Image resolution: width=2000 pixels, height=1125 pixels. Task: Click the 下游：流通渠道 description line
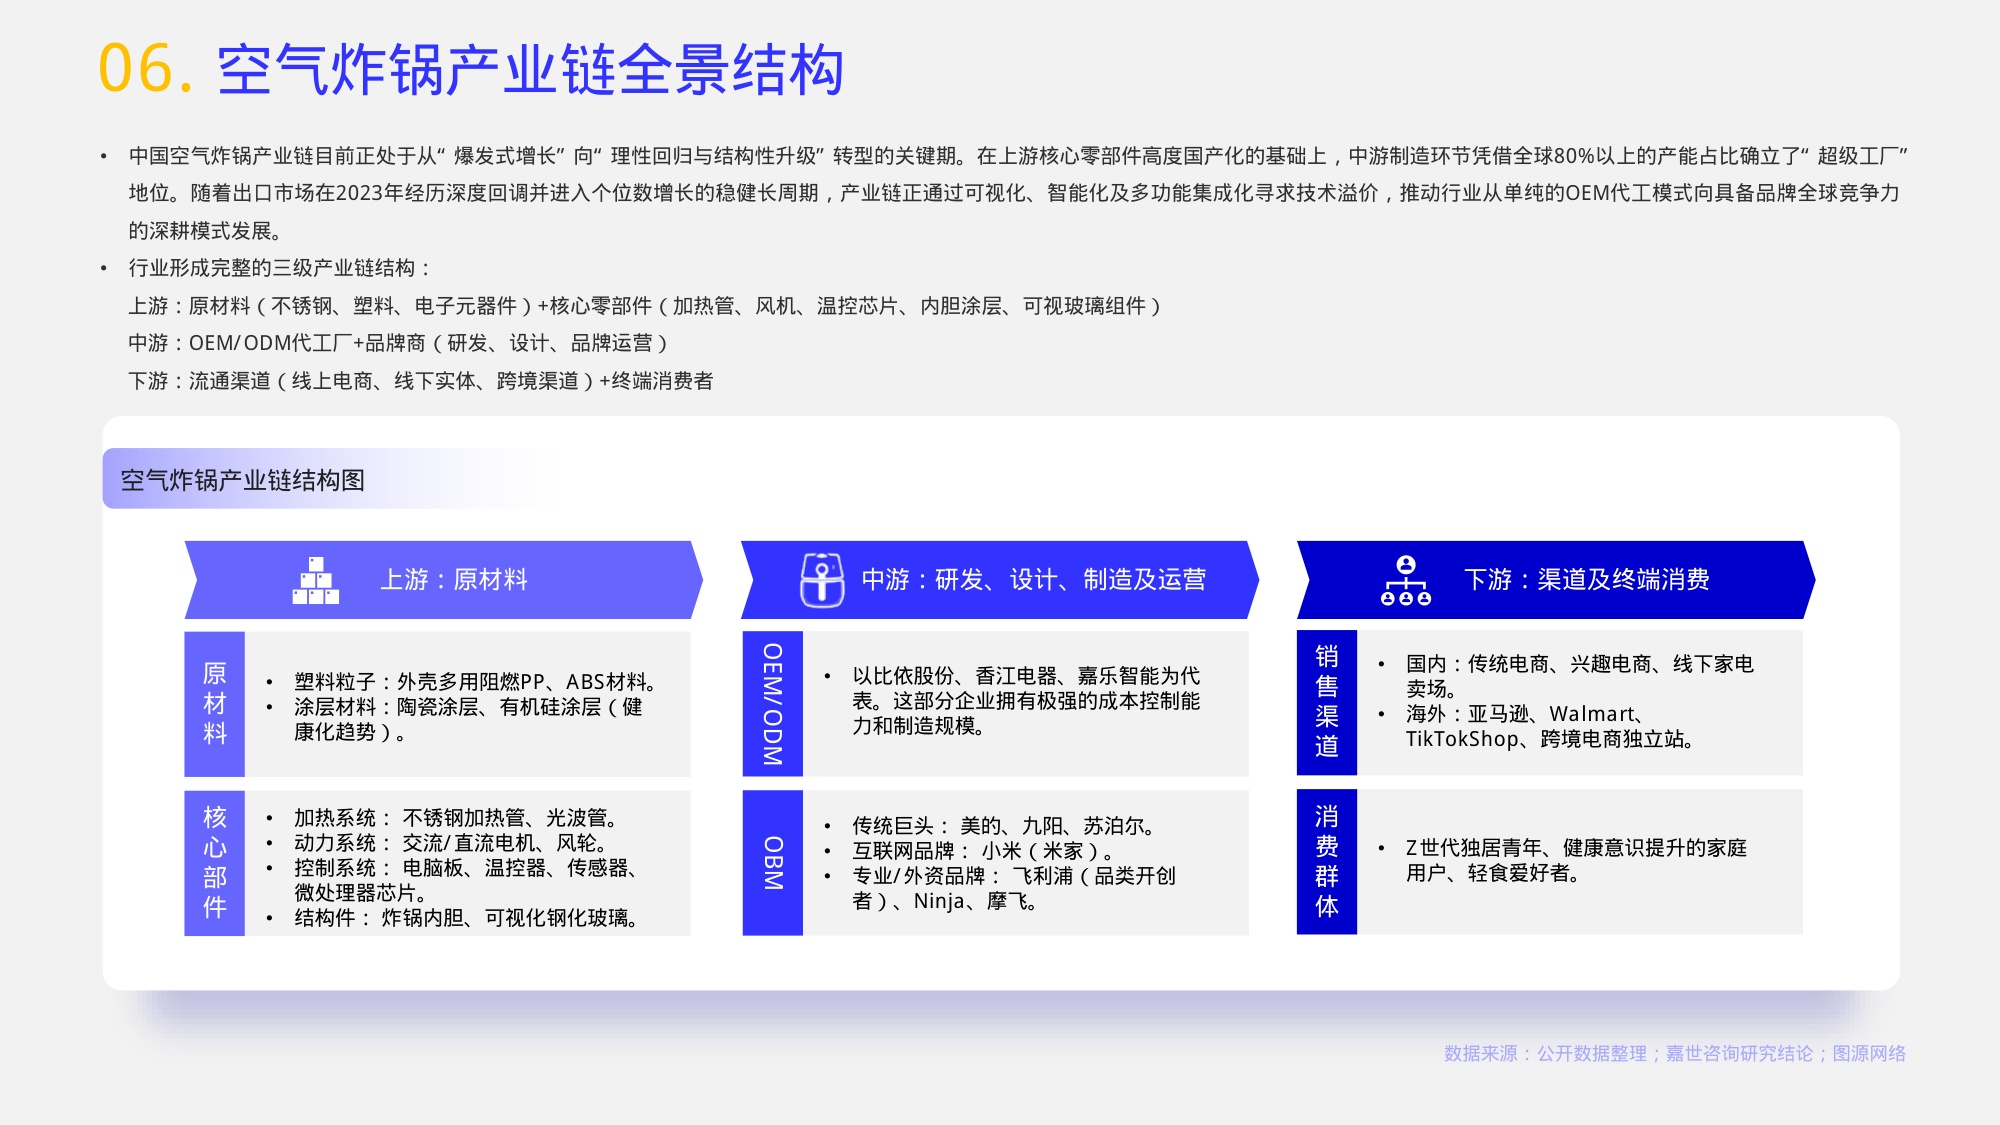pyautogui.click(x=421, y=381)
